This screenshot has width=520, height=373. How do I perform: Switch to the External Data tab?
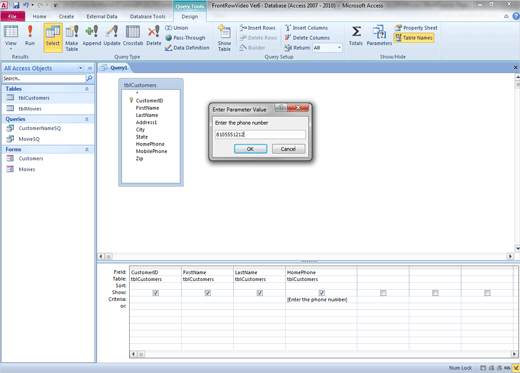(102, 16)
